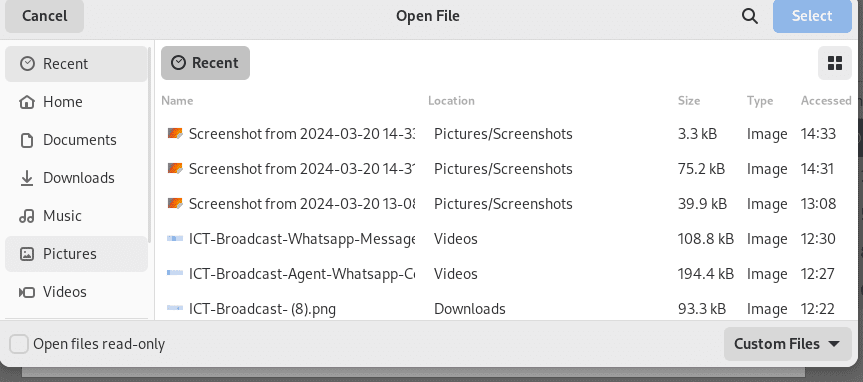Image resolution: width=863 pixels, height=382 pixels.
Task: Open Recent in the sidebar
Action: 77,64
